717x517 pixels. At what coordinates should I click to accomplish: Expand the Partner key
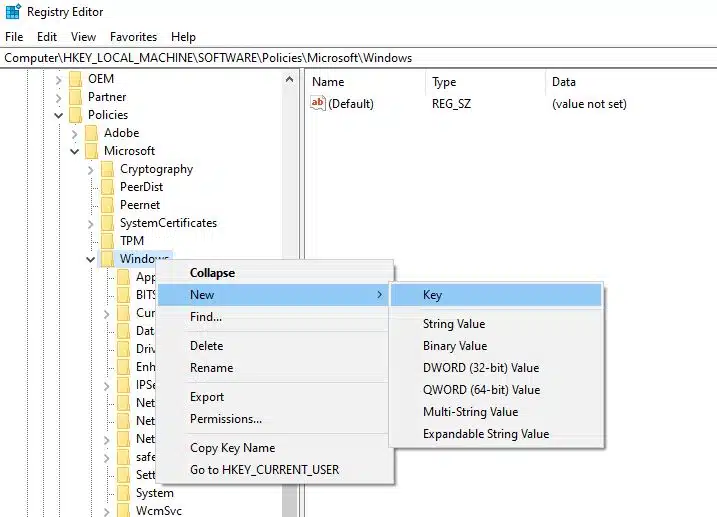pyautogui.click(x=59, y=97)
